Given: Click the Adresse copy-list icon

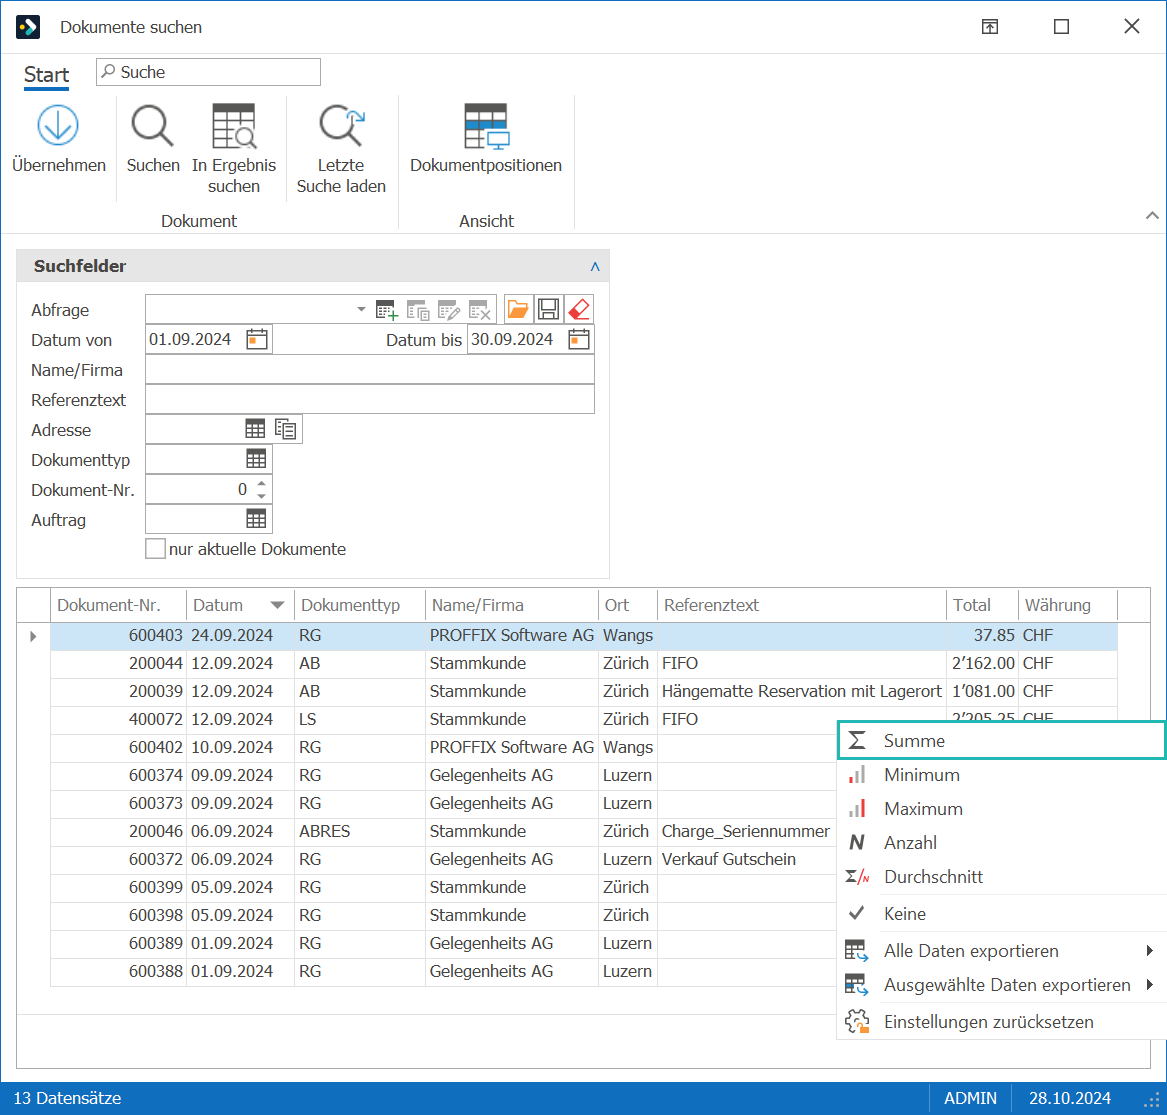Looking at the screenshot, I should (x=286, y=429).
